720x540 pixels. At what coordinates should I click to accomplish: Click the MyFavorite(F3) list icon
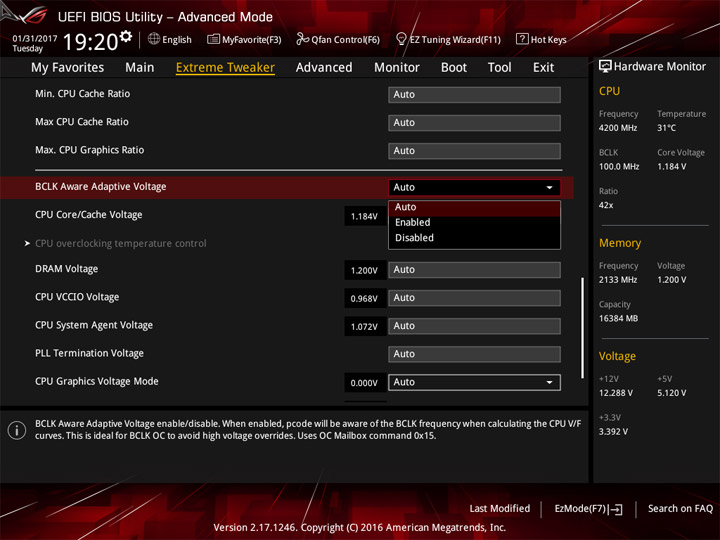click(x=213, y=39)
